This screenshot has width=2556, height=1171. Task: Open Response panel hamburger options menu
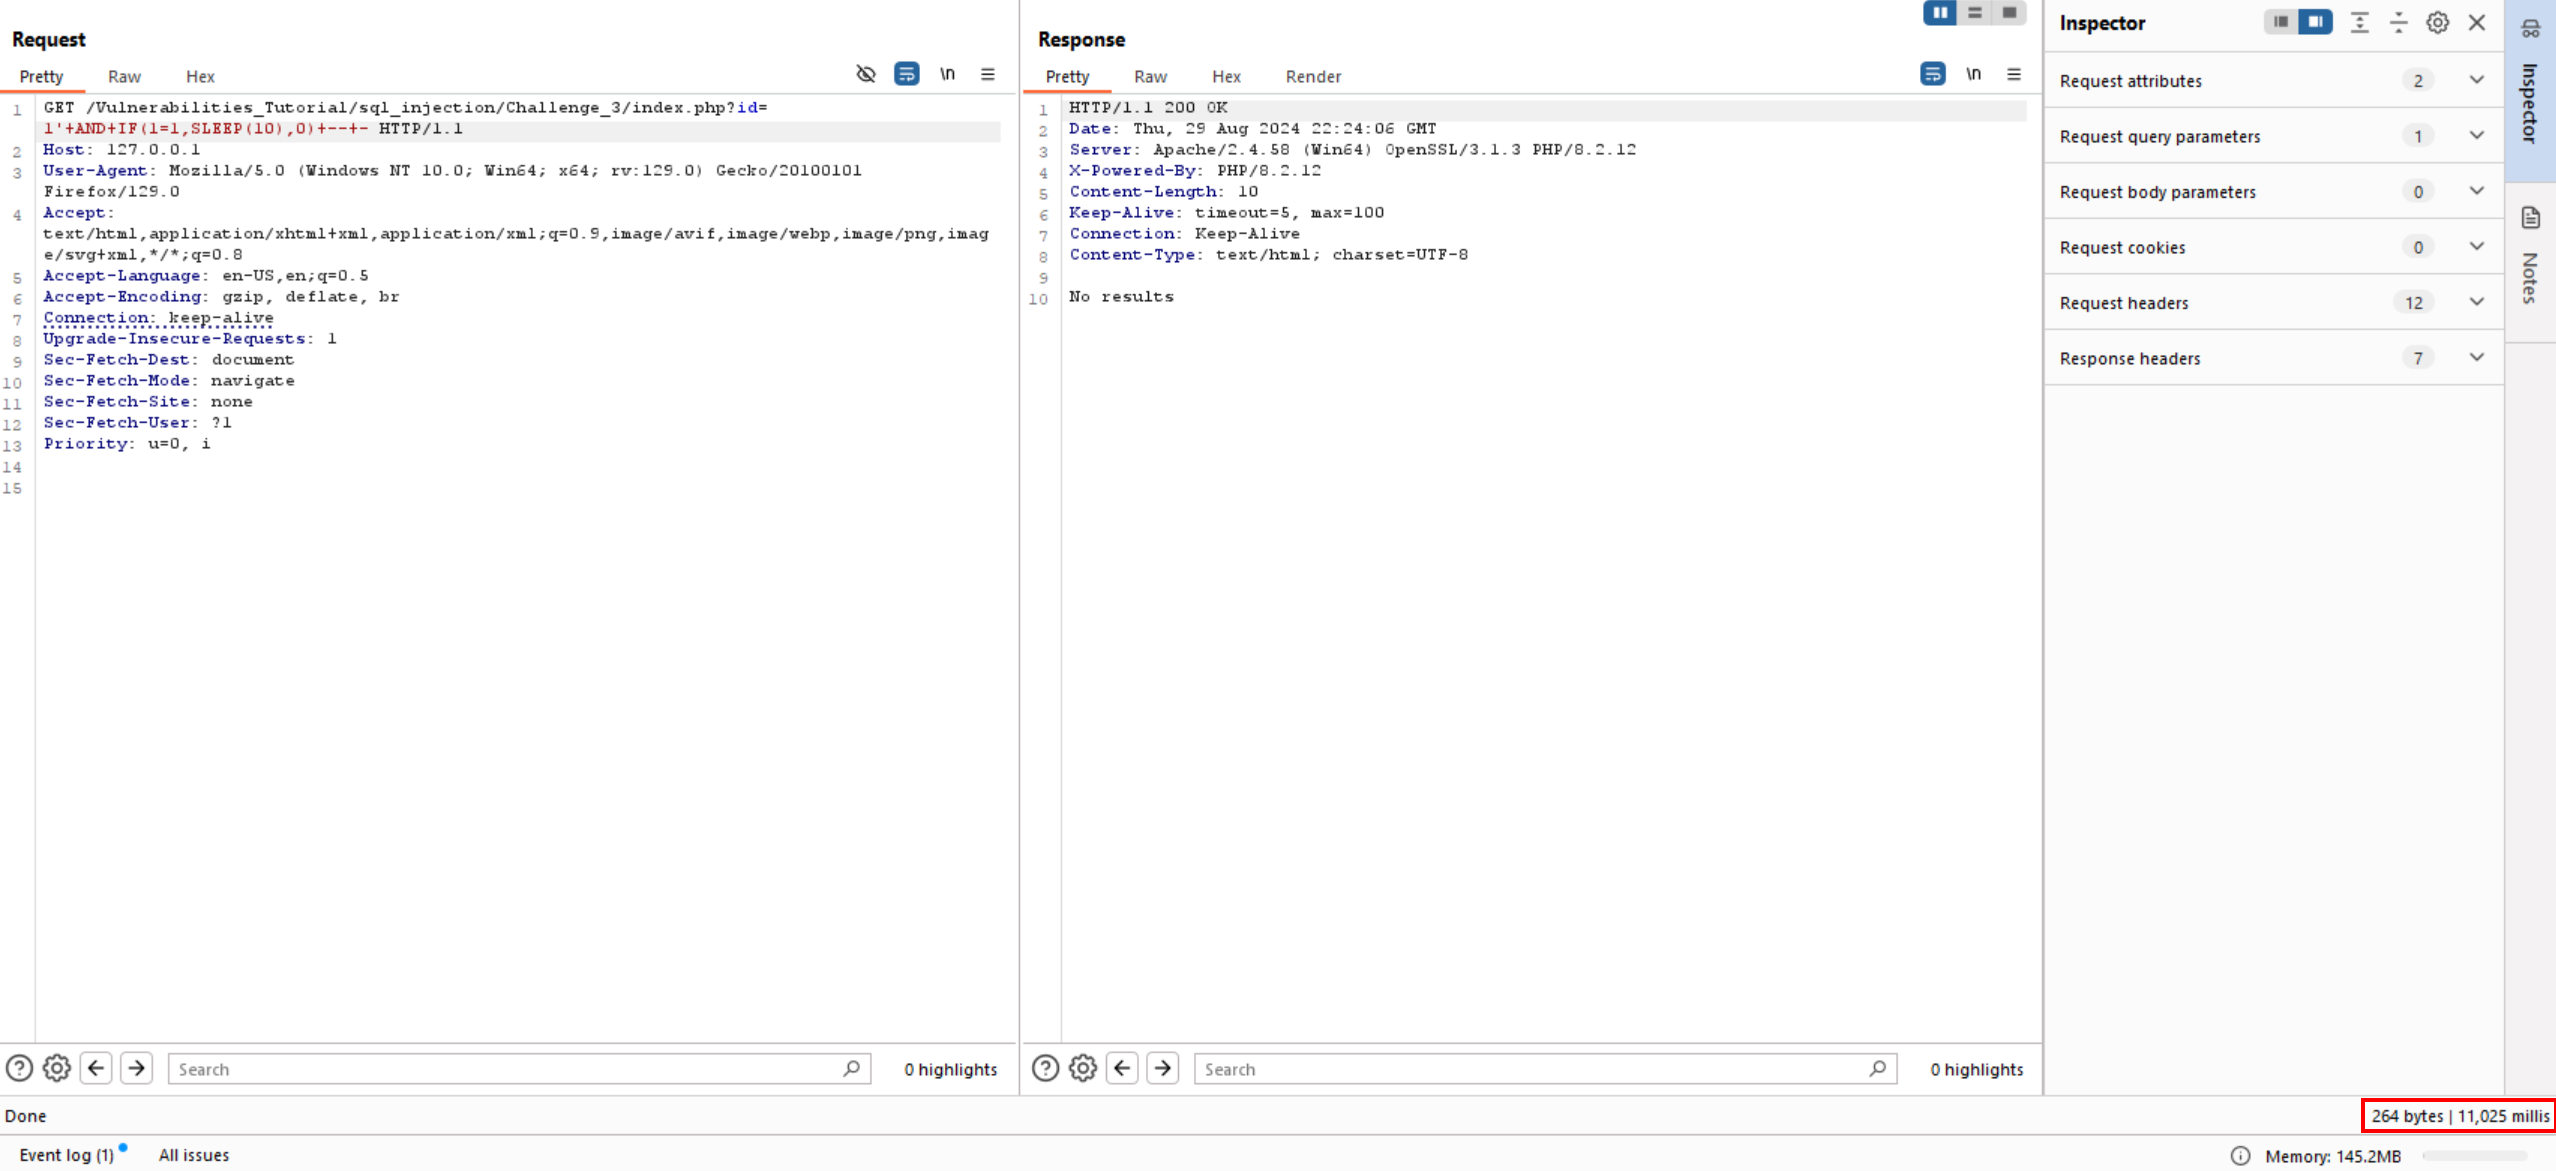(x=2014, y=74)
